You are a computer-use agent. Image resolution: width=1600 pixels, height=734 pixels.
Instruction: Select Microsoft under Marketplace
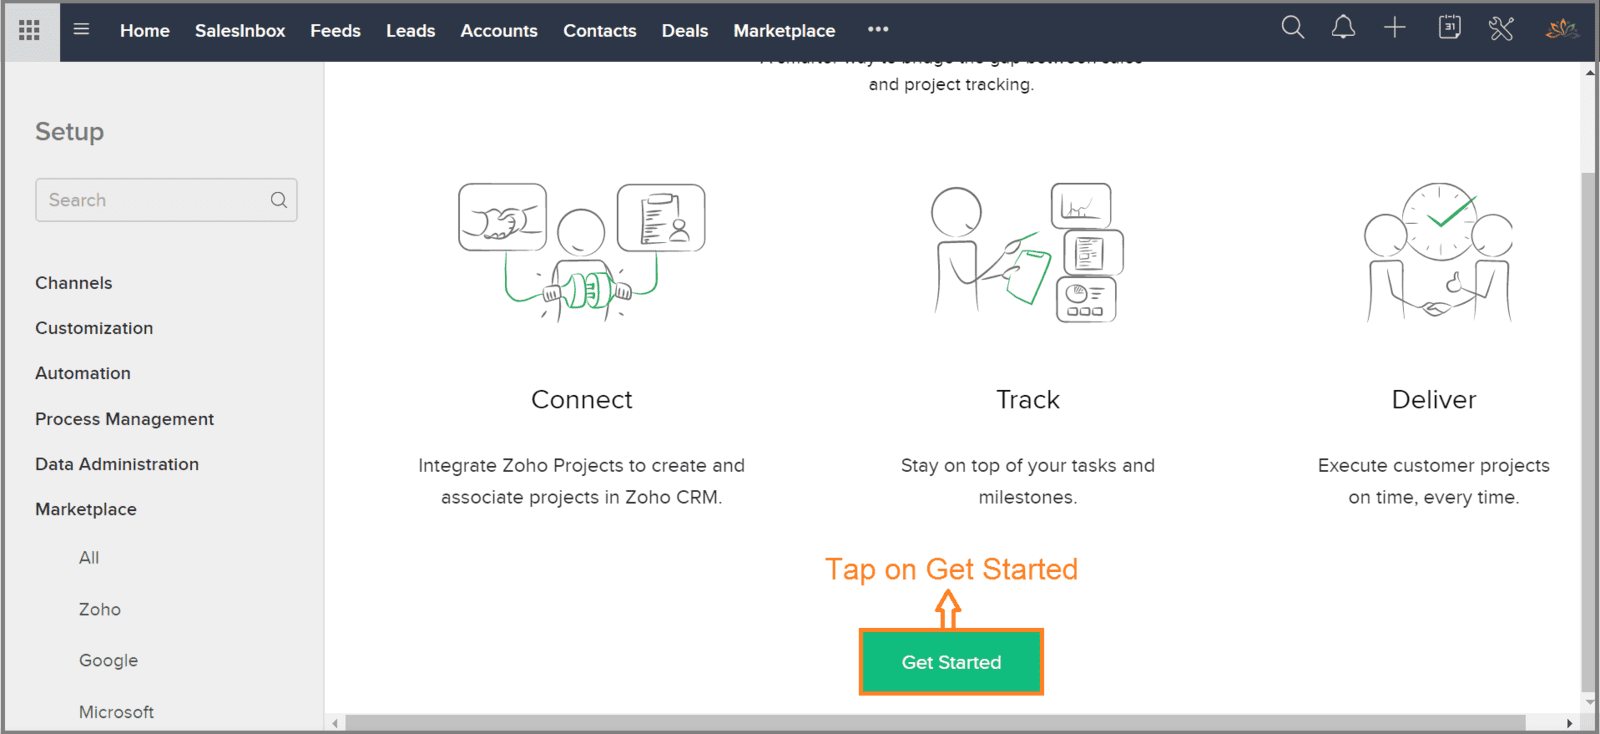(x=117, y=712)
